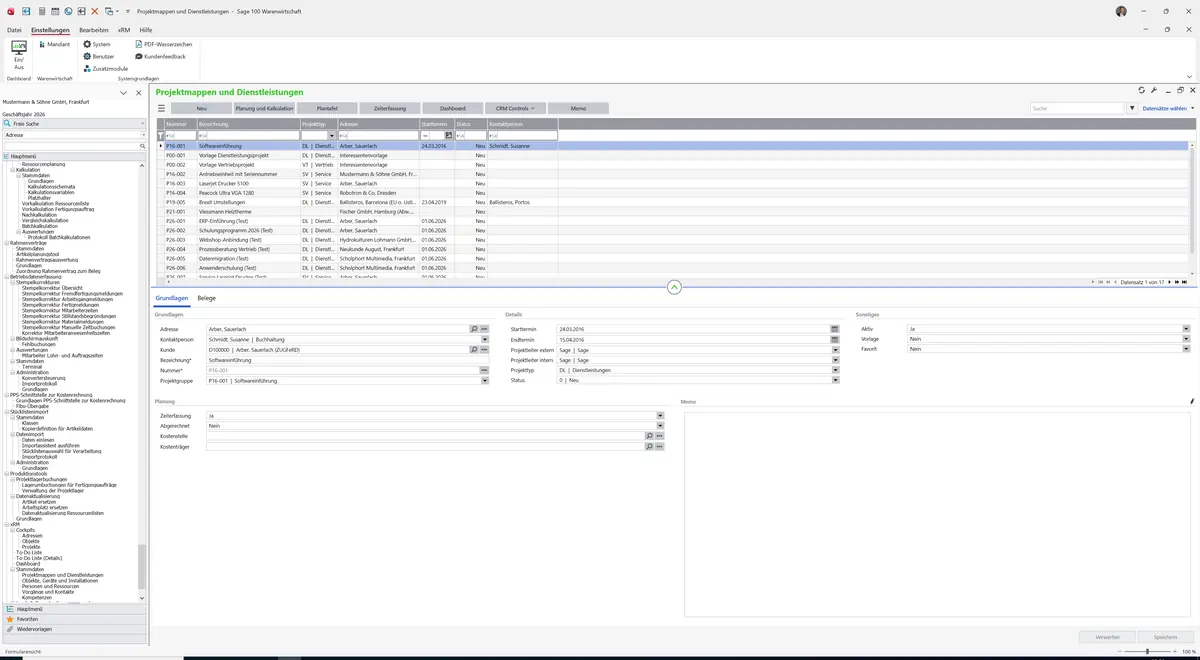Open the Zeiterfassung dropdown in Planung
This screenshot has width=1200, height=660.
click(x=660, y=415)
